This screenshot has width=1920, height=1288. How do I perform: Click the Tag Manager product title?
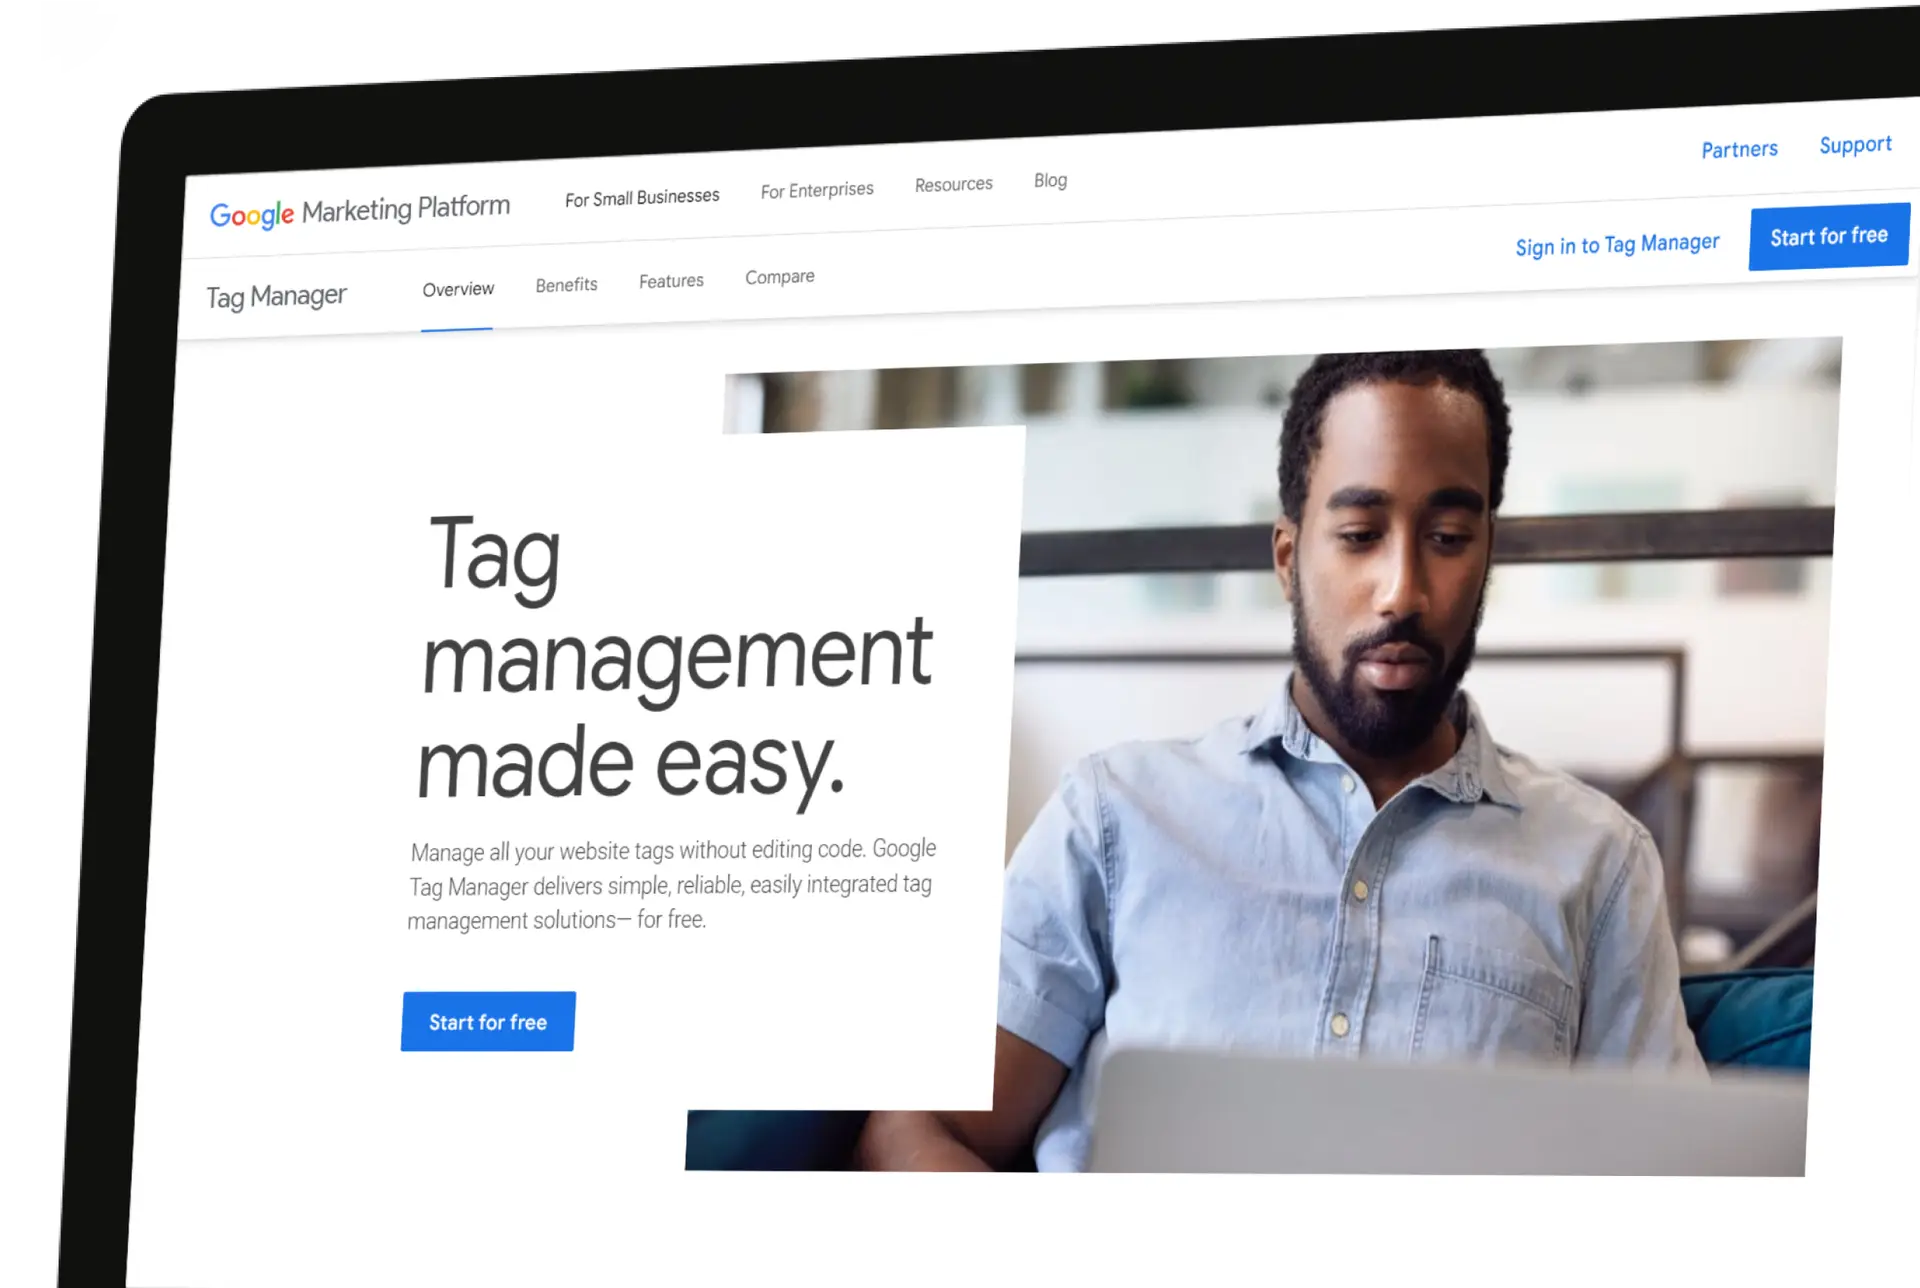(x=276, y=297)
